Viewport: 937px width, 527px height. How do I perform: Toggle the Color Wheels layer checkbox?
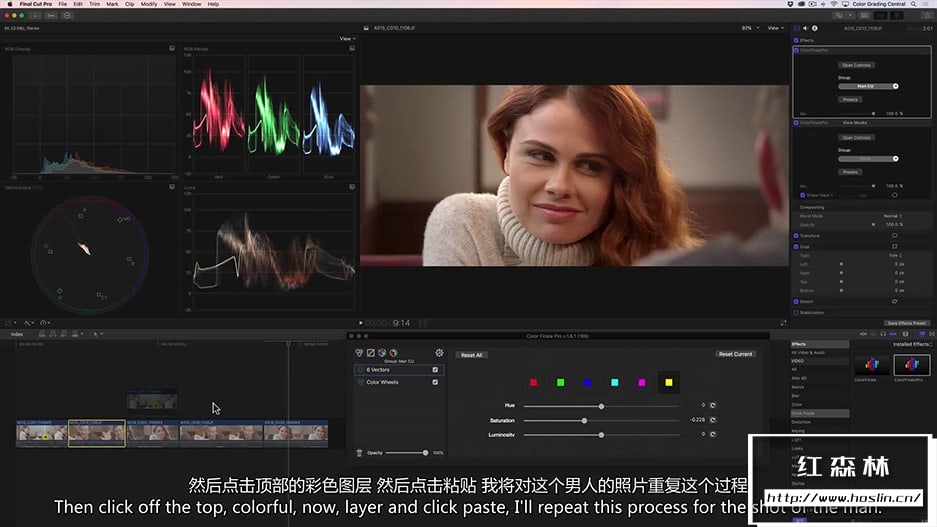(x=435, y=382)
